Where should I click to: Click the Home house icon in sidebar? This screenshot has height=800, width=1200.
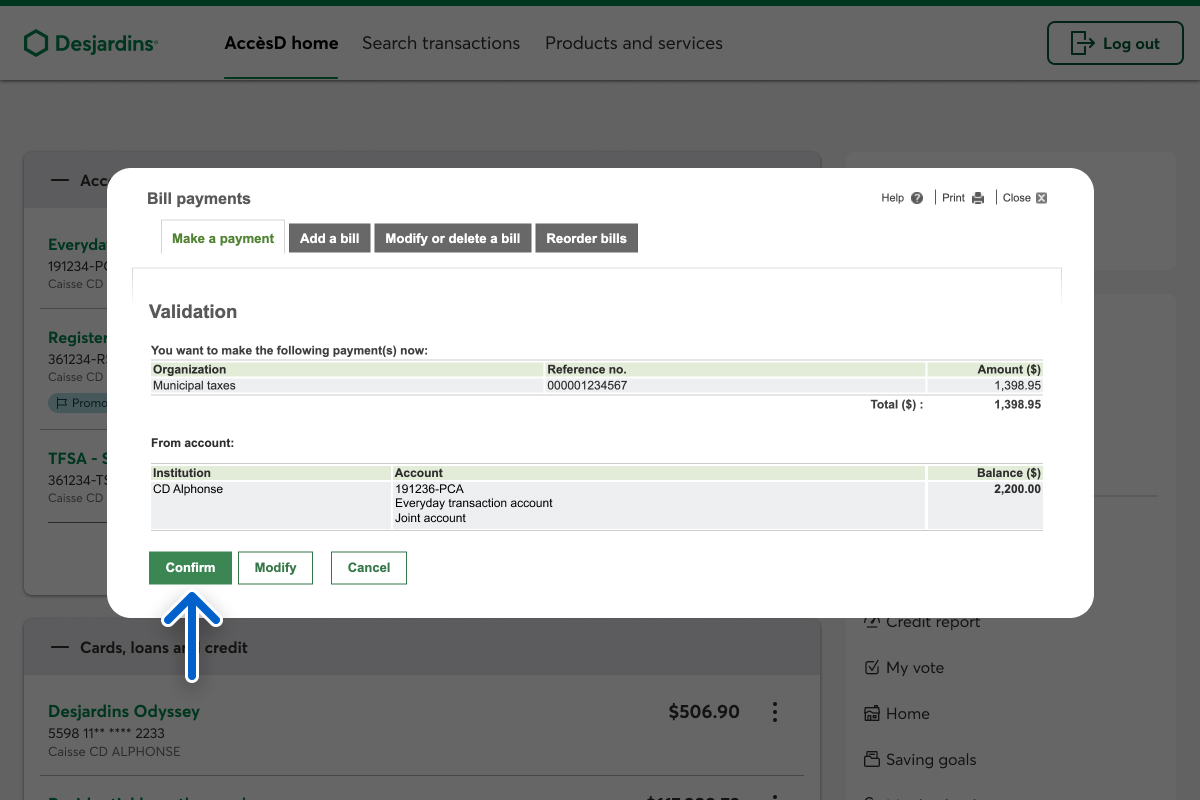point(871,714)
